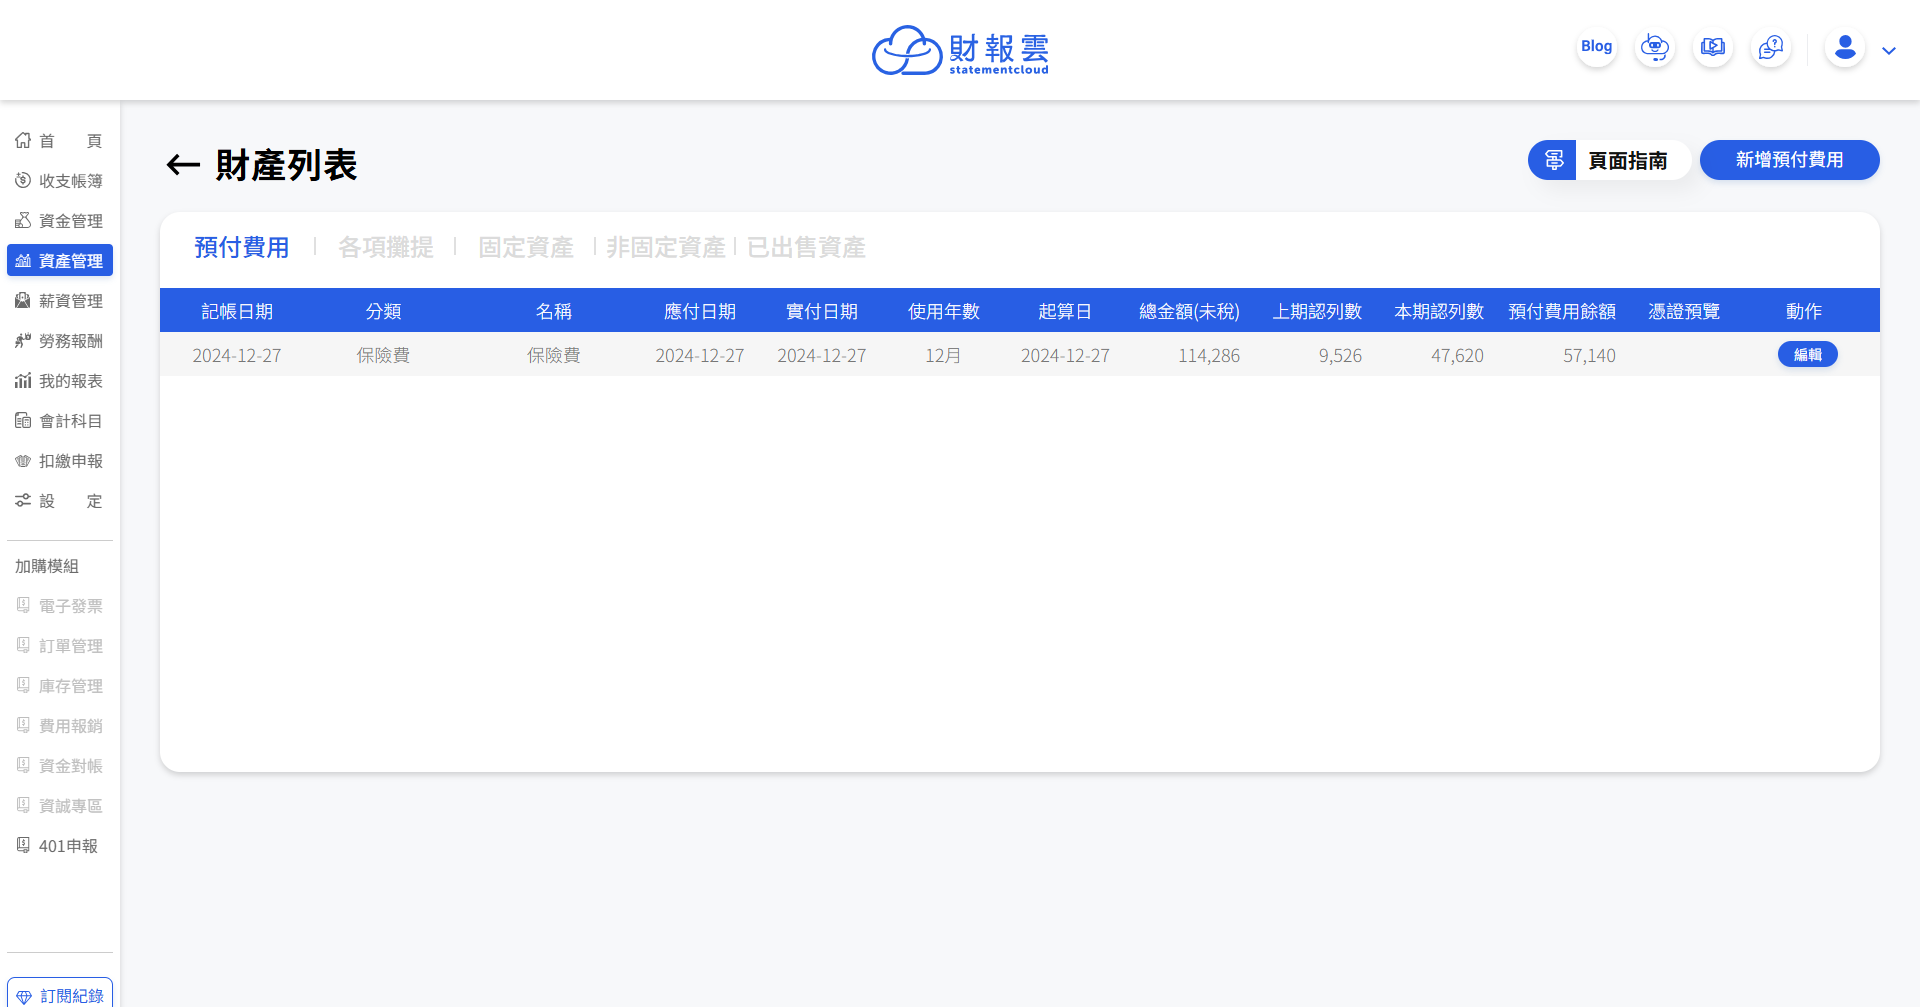Open 設定 menu item
This screenshot has height=1007, width=1920.
point(60,501)
